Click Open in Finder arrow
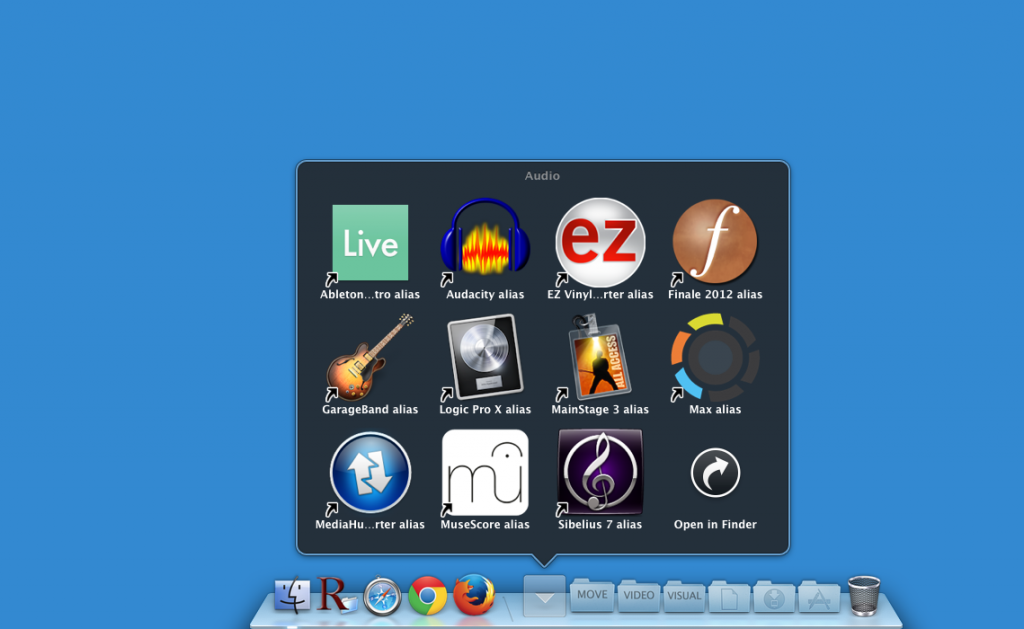1024x629 pixels. pos(715,472)
